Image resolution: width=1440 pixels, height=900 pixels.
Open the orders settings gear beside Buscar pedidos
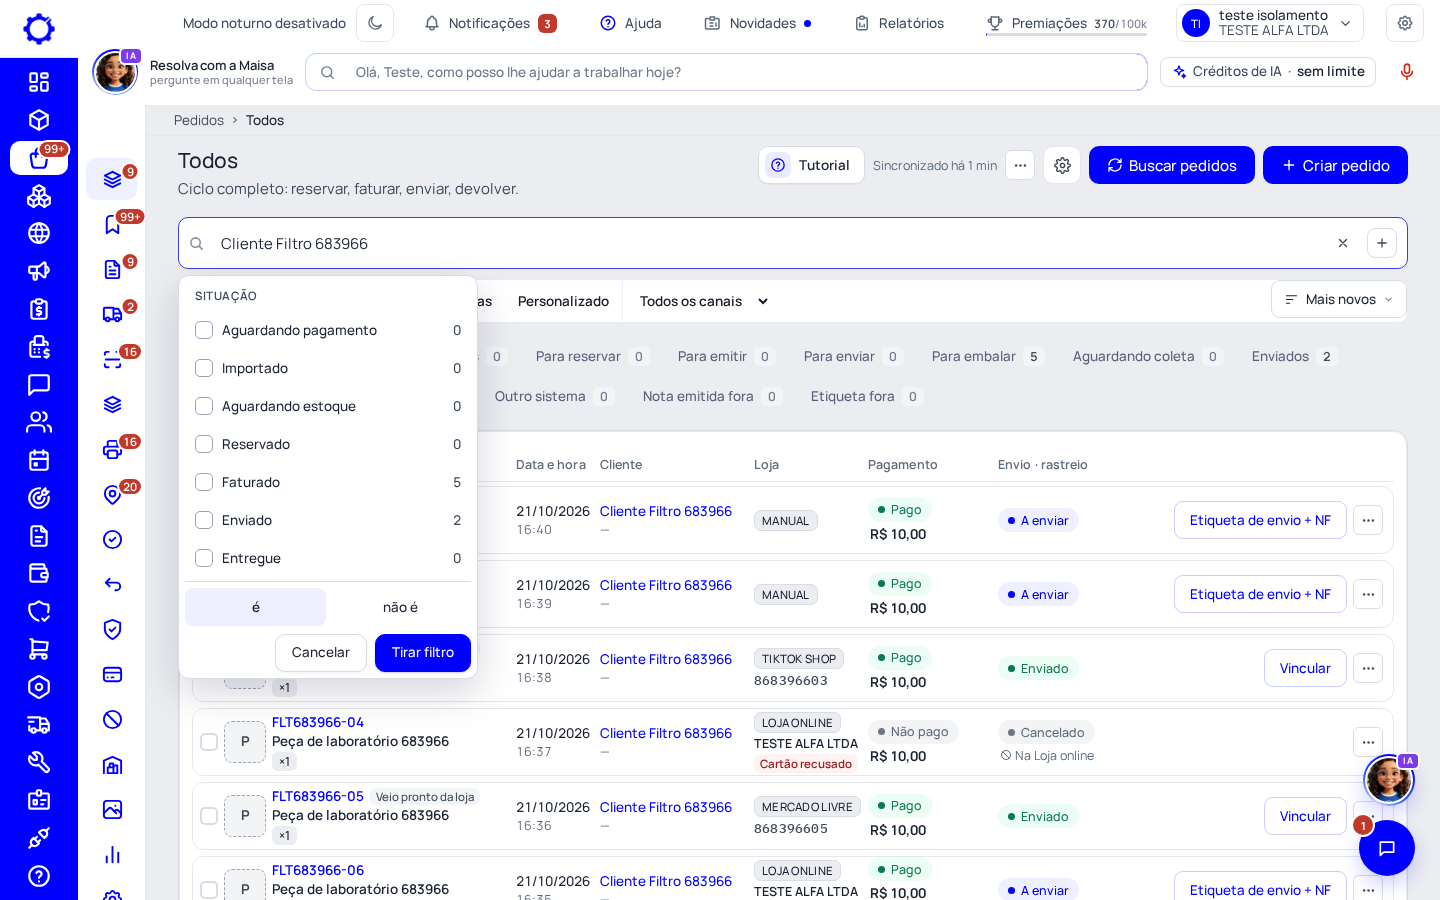[1062, 165]
